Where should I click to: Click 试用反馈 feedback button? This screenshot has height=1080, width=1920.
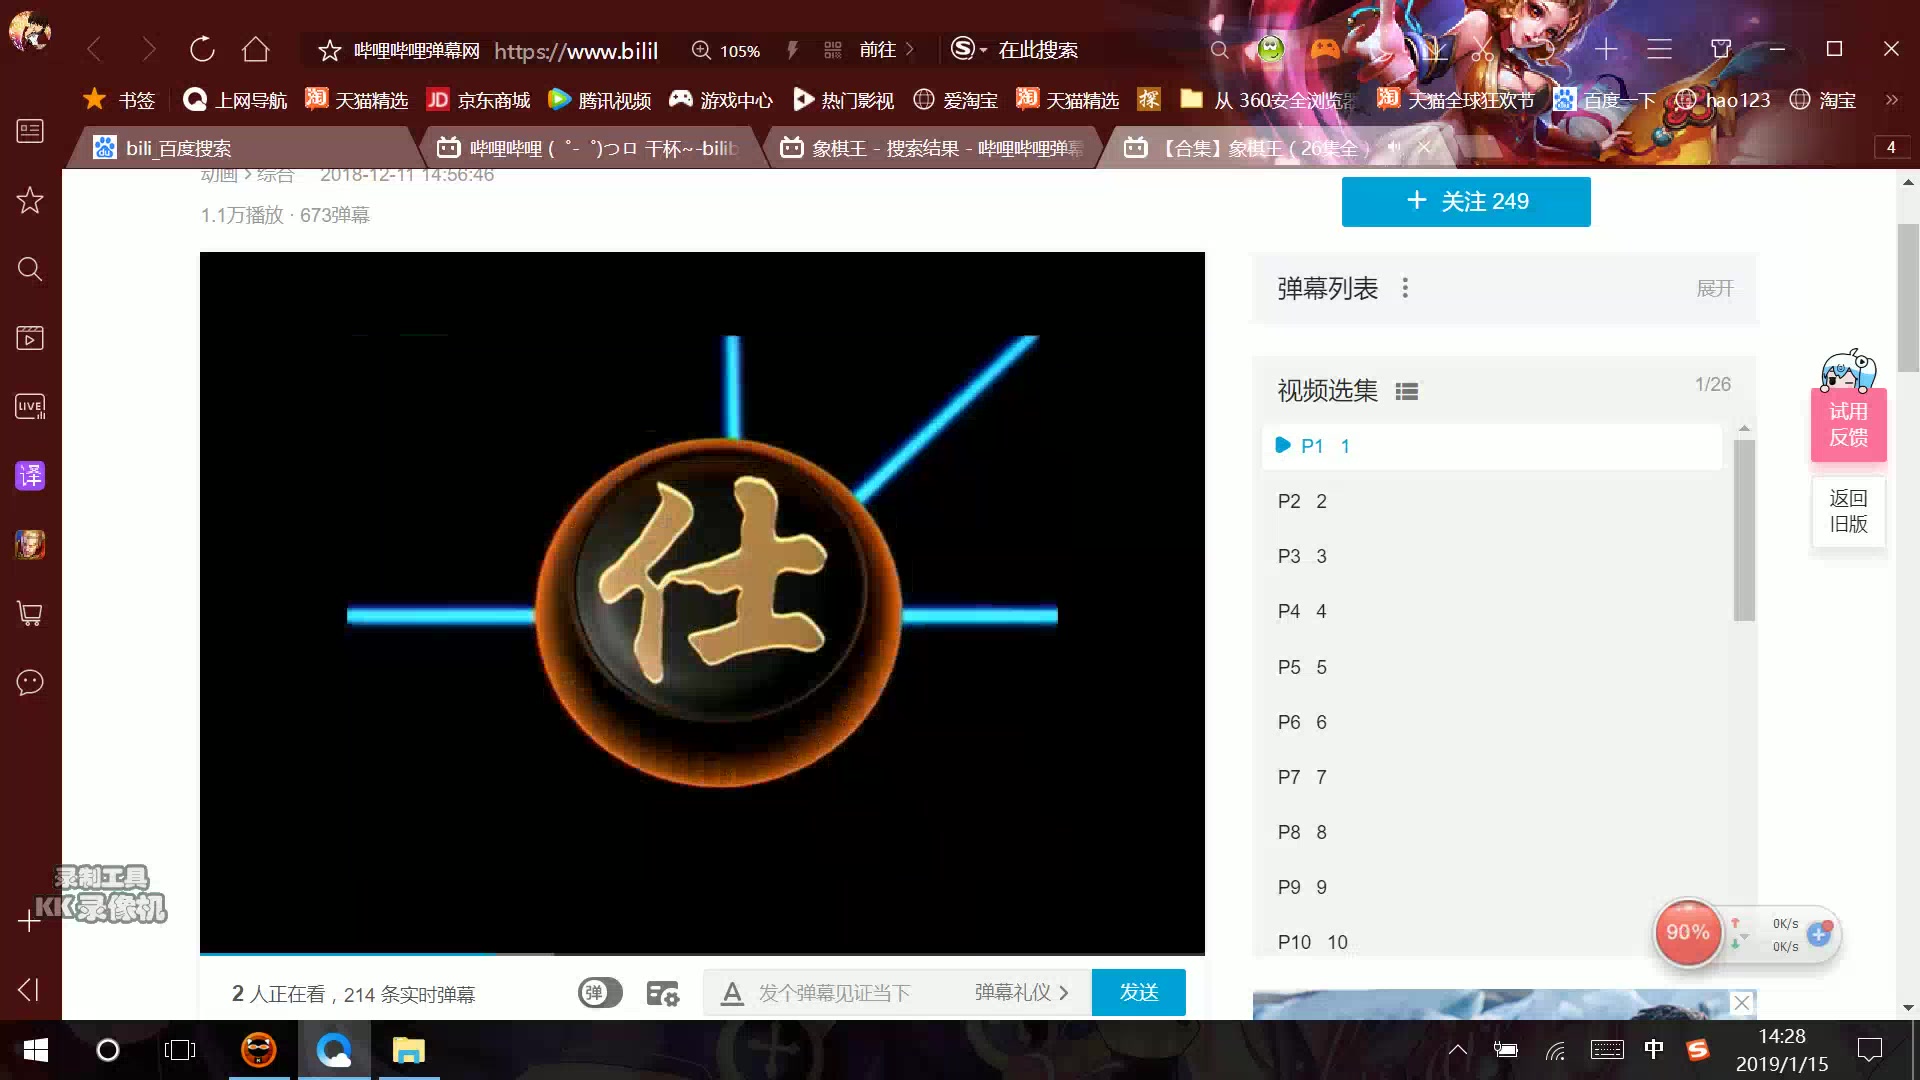coord(1848,424)
